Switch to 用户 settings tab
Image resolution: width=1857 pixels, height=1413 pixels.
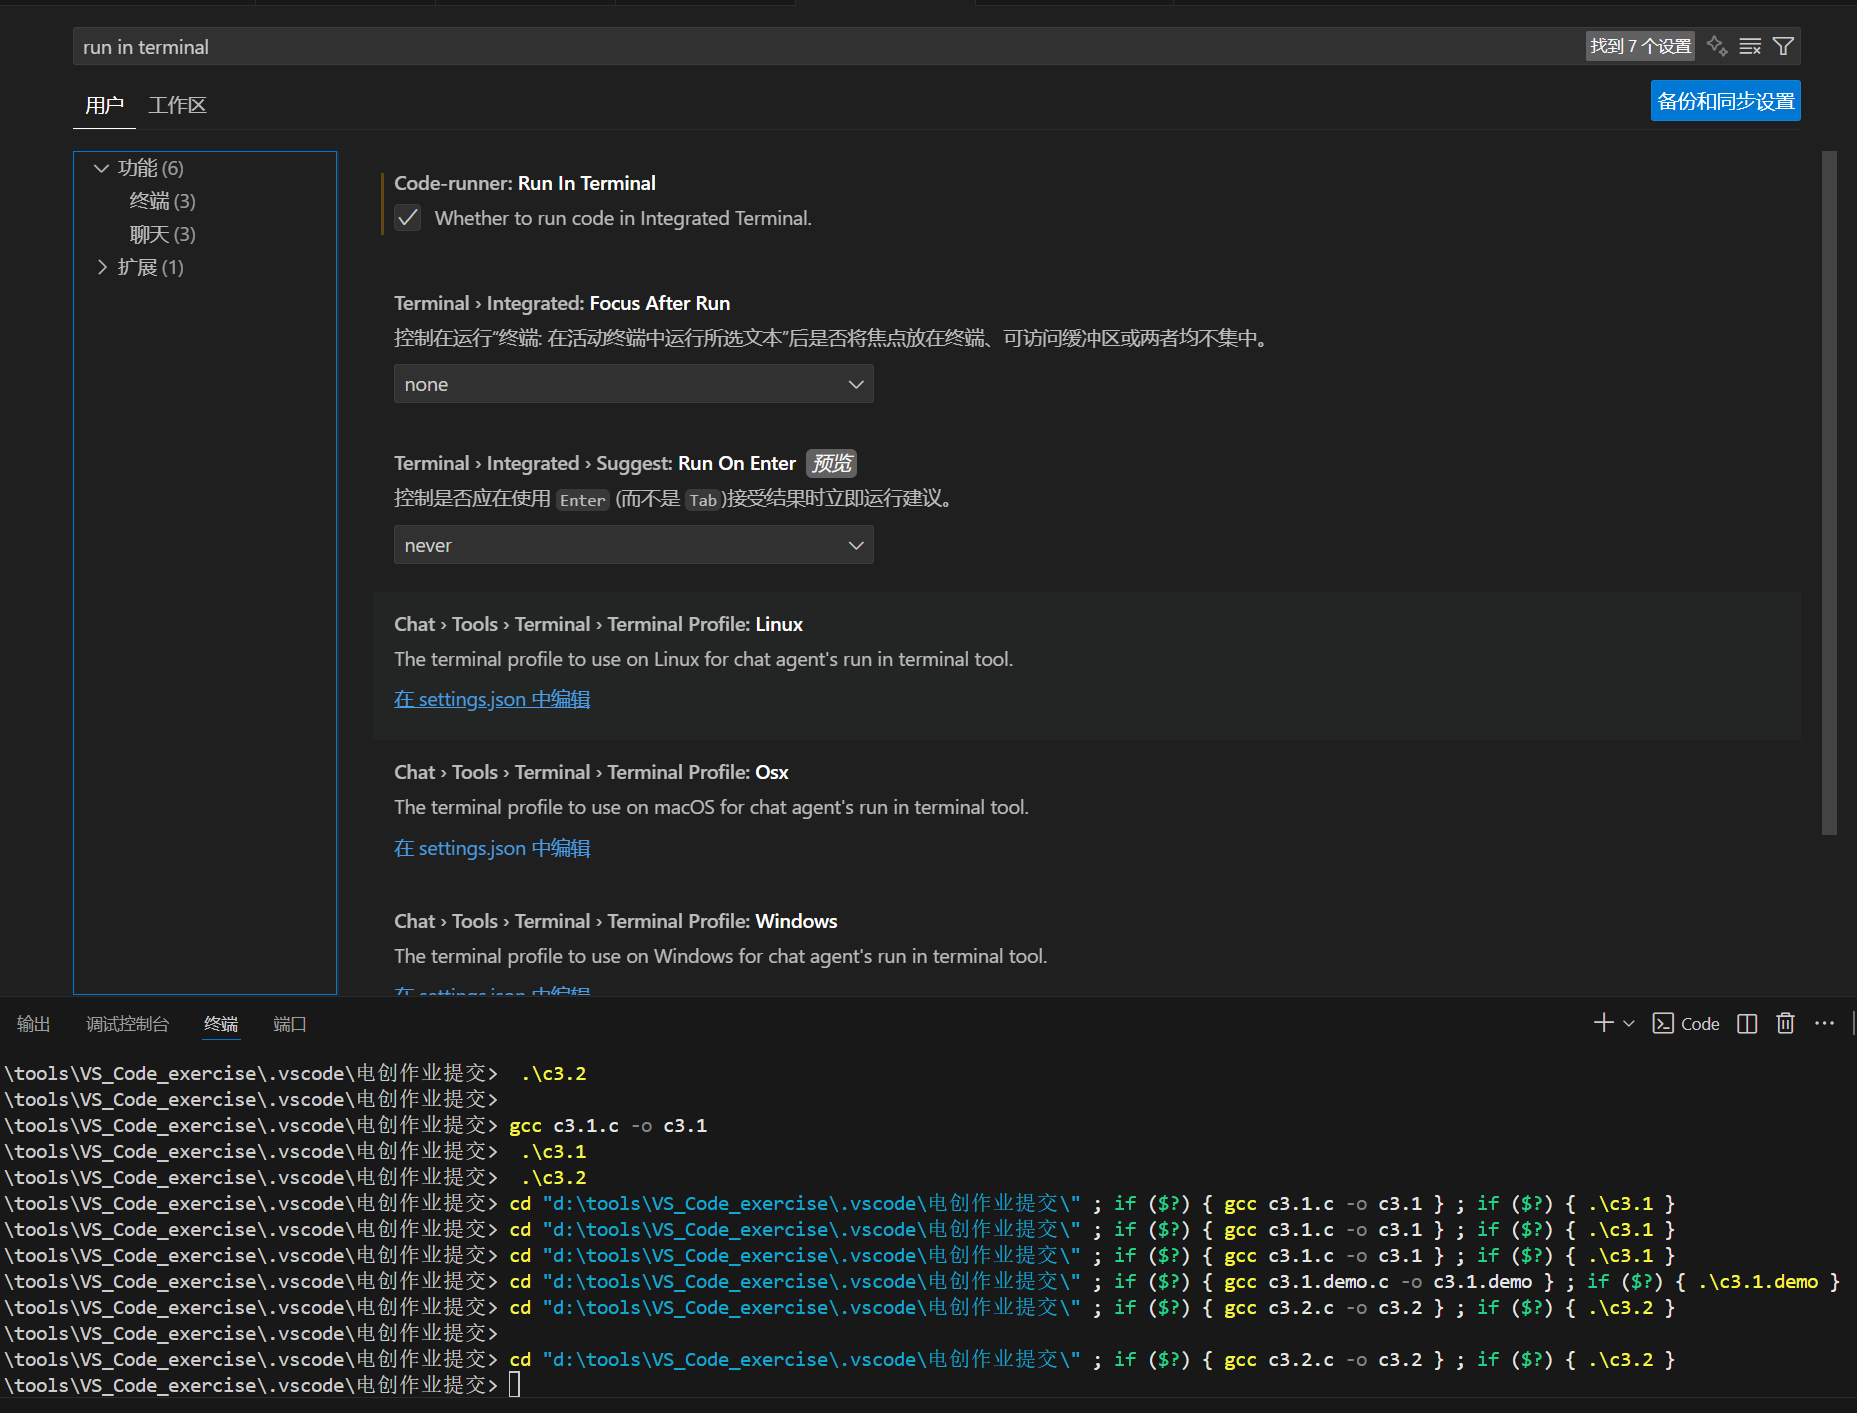pos(104,105)
